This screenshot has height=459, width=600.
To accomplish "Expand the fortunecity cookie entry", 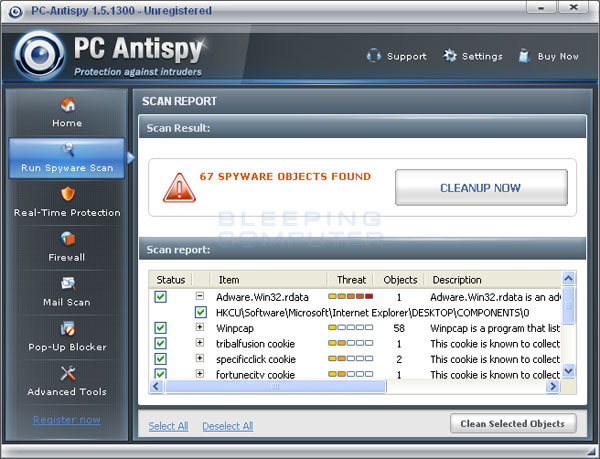I will click(200, 373).
